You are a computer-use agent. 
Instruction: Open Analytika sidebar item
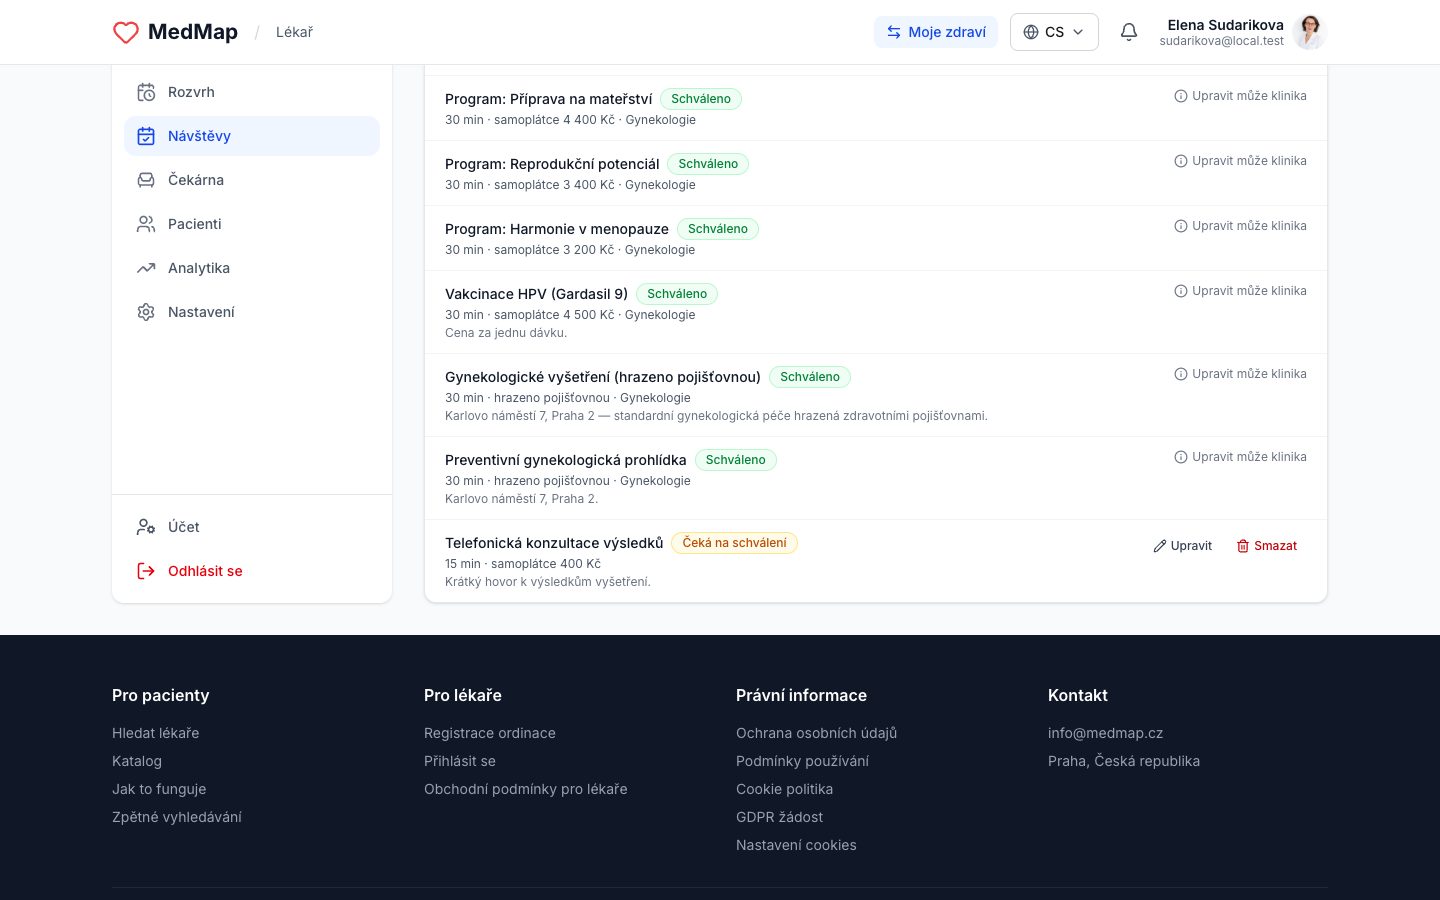tap(252, 268)
